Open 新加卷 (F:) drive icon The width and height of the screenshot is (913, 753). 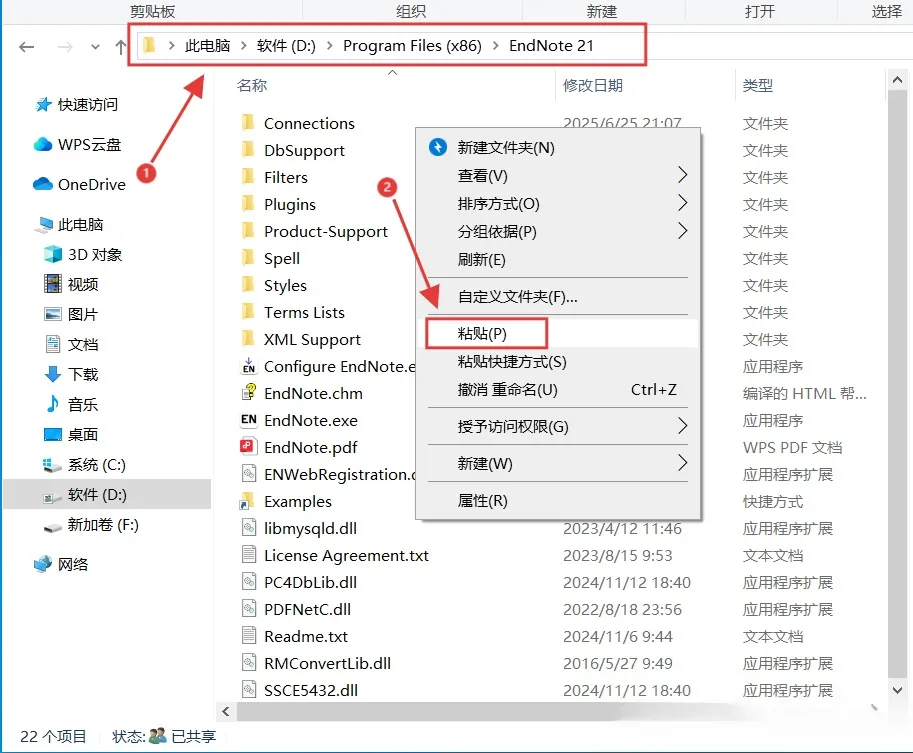point(53,526)
